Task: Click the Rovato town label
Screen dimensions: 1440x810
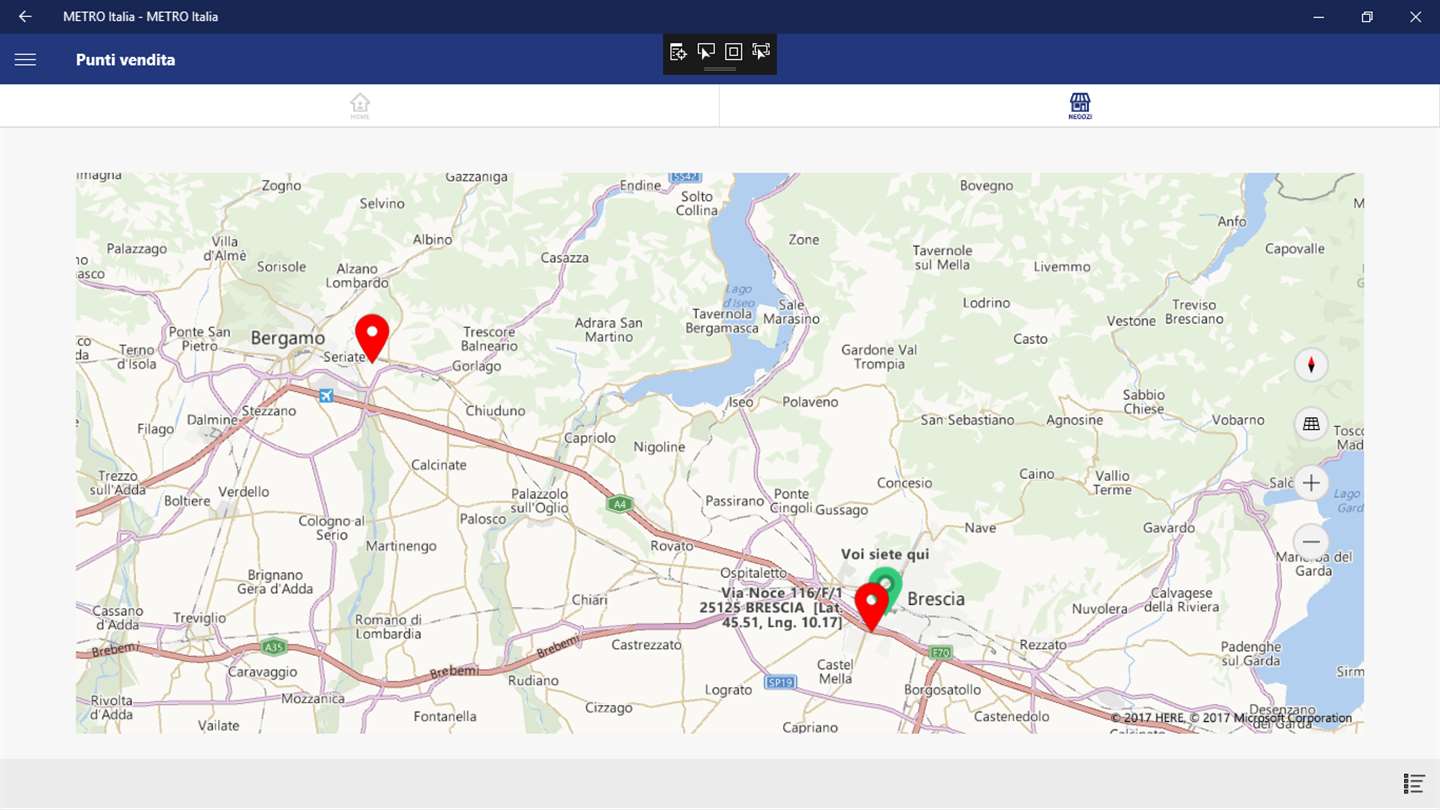Action: [672, 546]
